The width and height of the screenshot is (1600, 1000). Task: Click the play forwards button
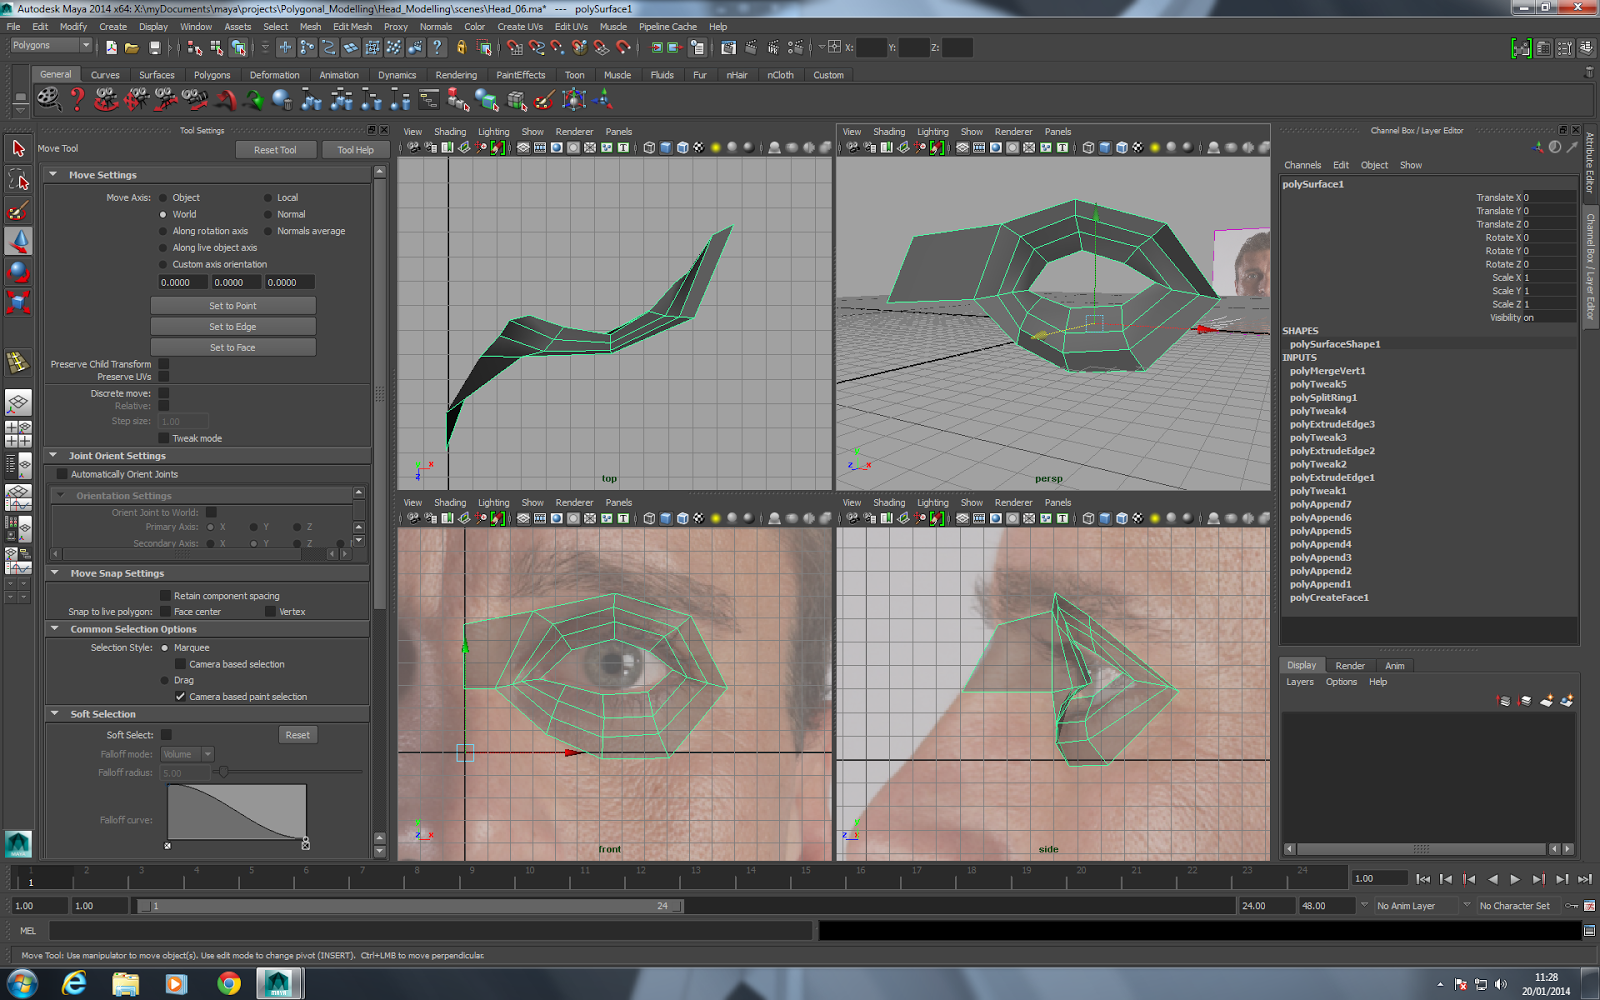coord(1515,879)
